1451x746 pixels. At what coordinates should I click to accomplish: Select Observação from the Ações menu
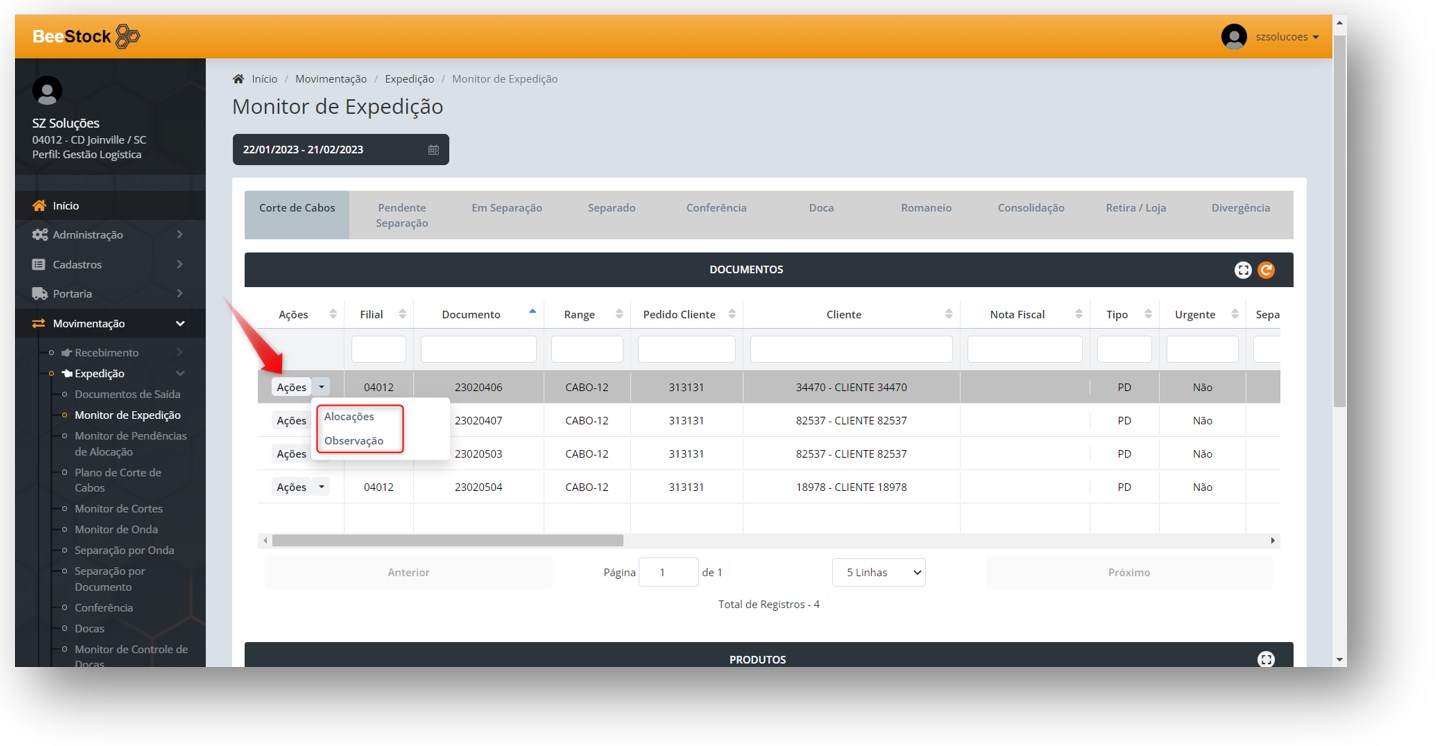[354, 441]
